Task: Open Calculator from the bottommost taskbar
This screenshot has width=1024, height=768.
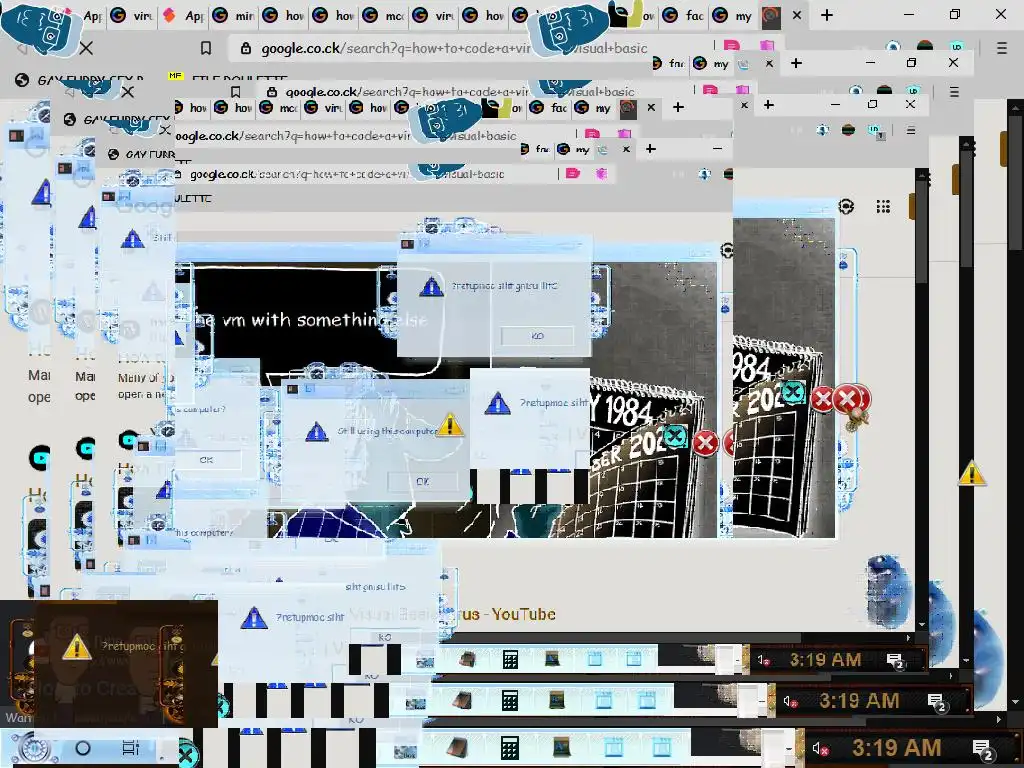Action: coord(509,748)
